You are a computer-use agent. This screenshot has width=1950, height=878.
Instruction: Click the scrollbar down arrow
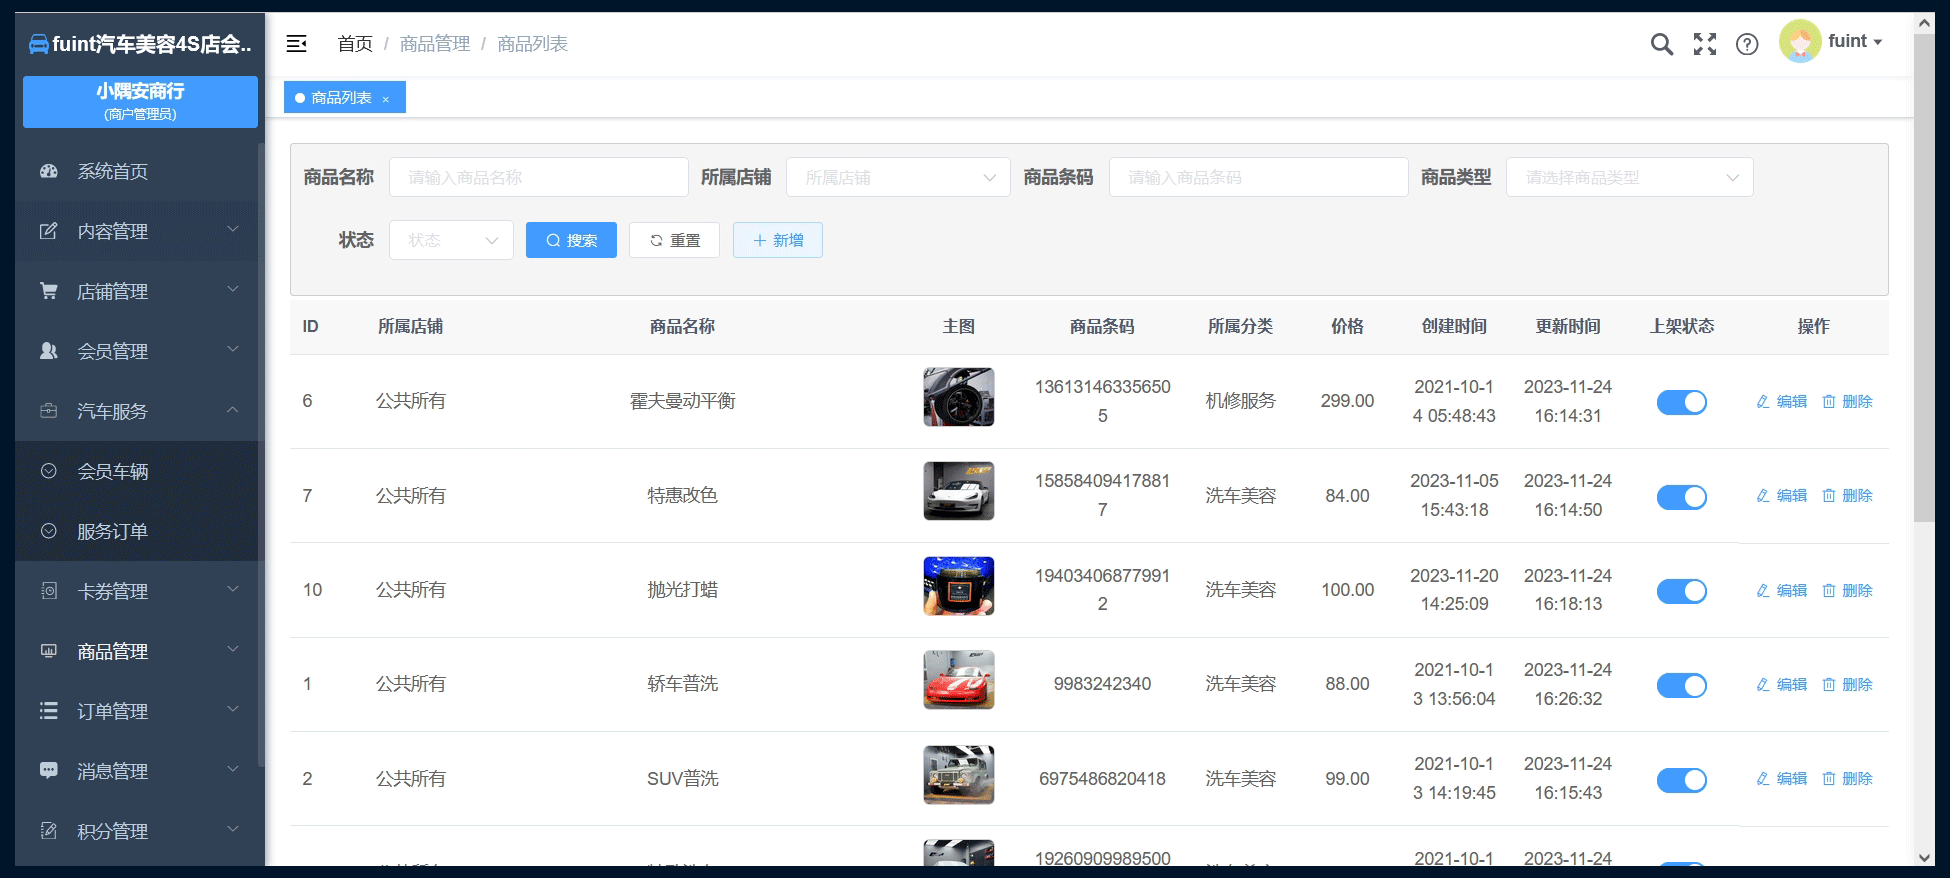(x=1924, y=857)
